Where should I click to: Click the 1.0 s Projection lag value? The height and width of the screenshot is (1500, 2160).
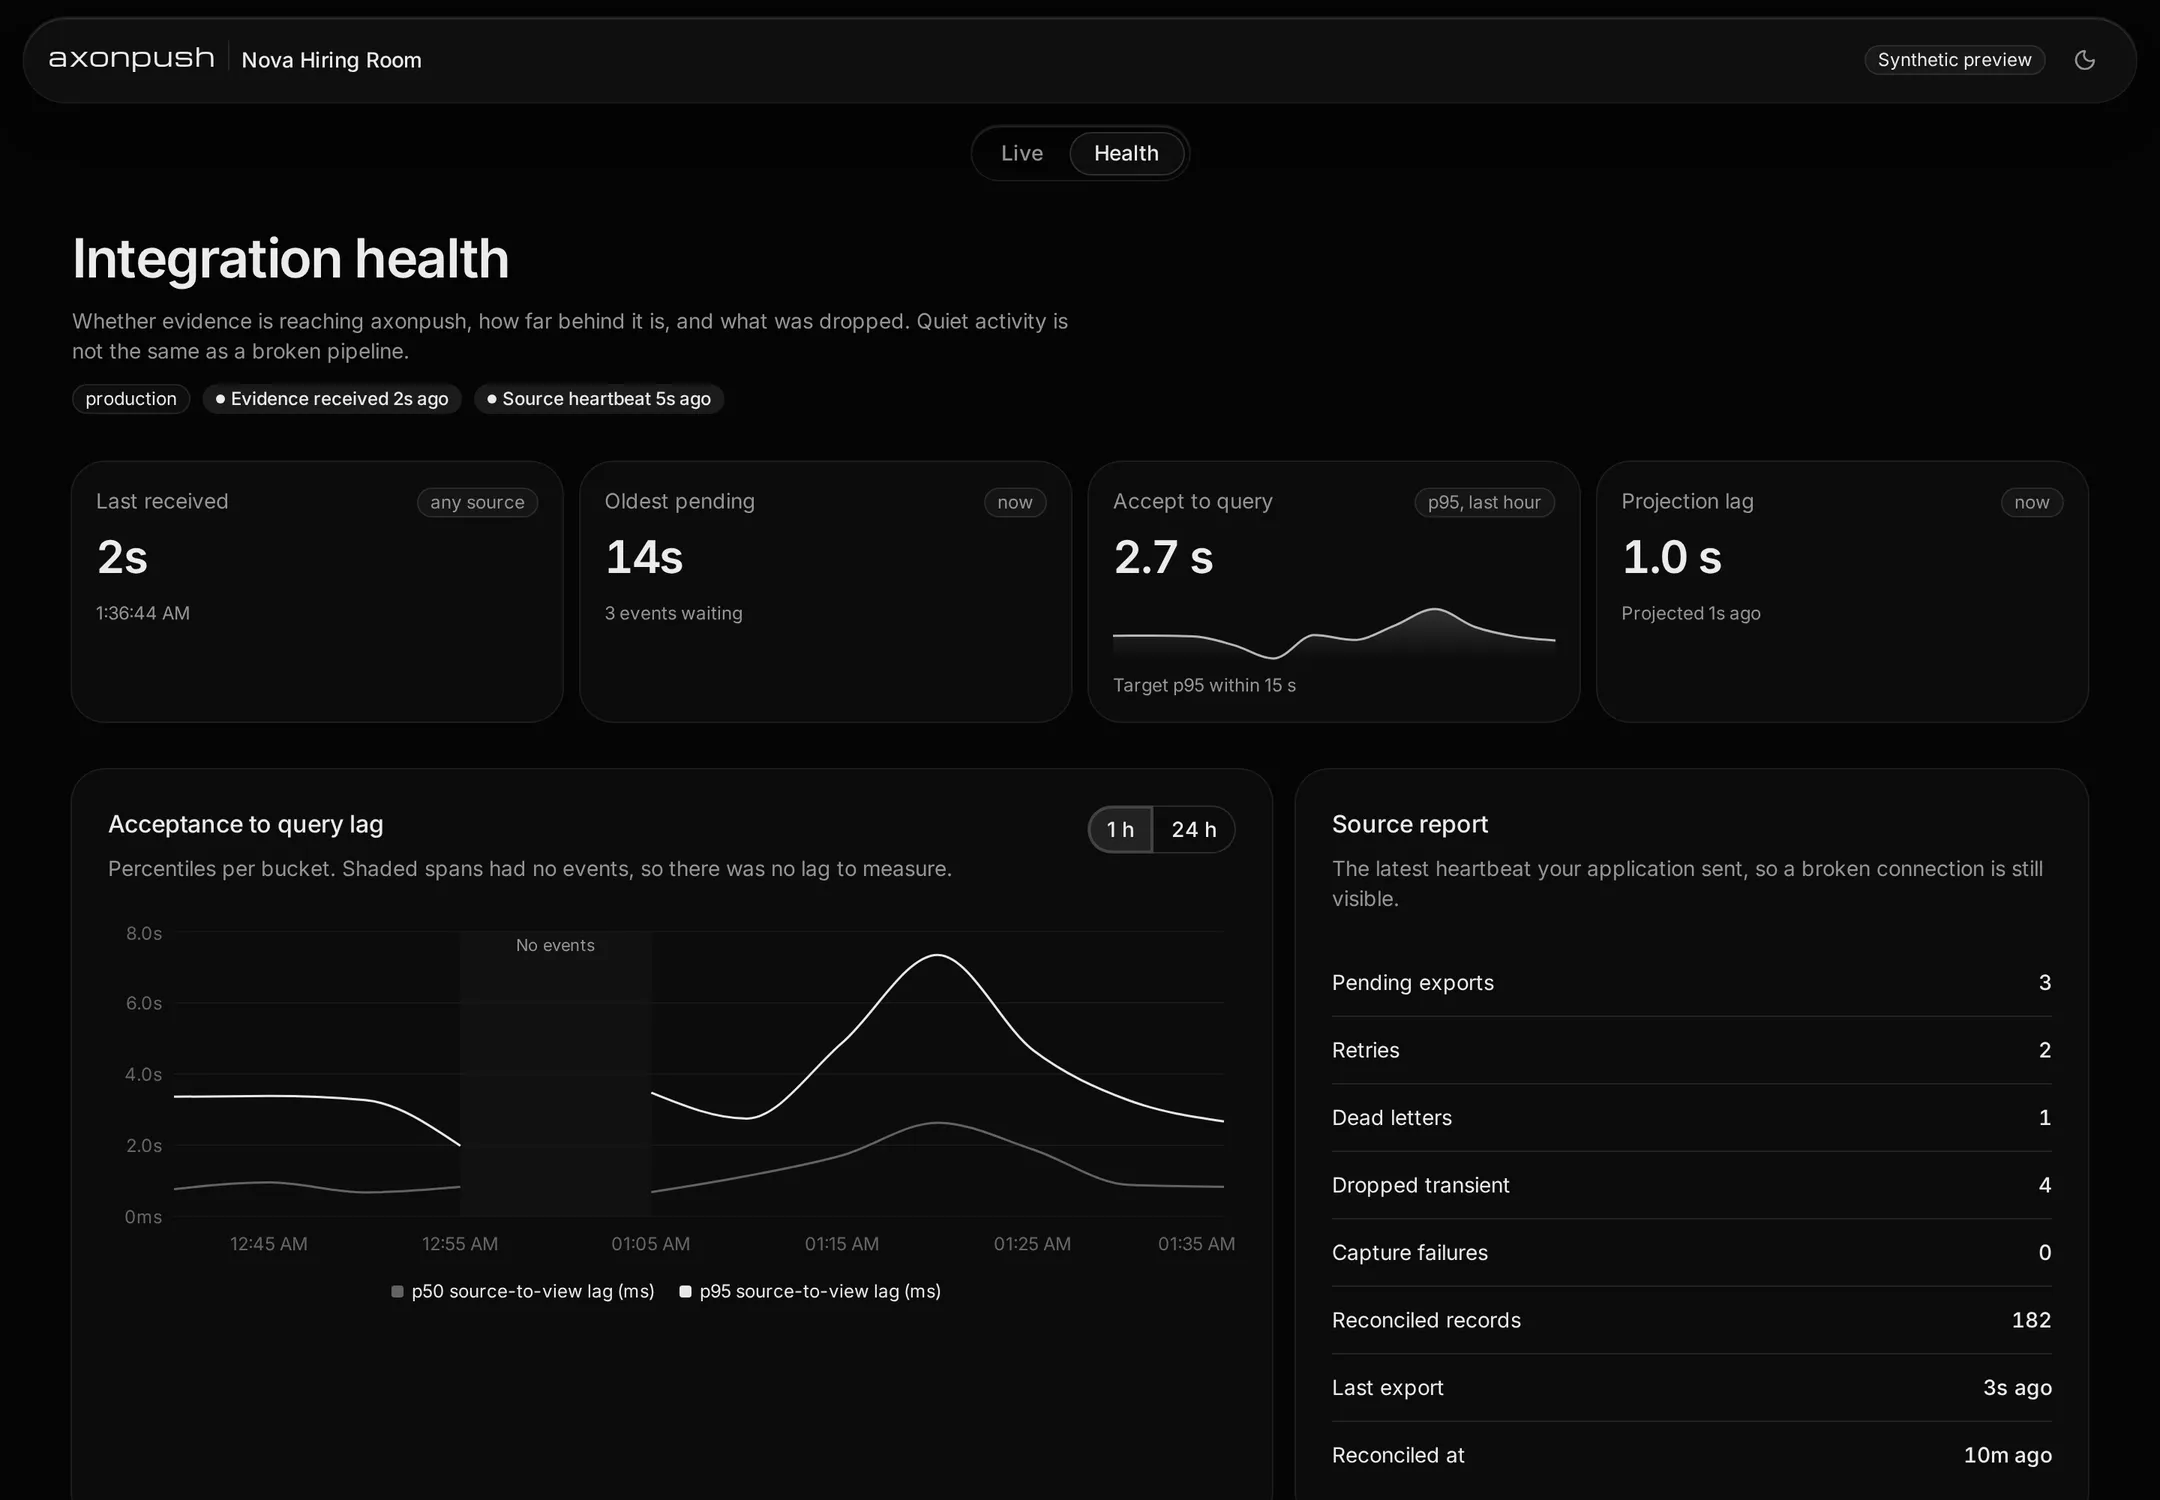1672,557
